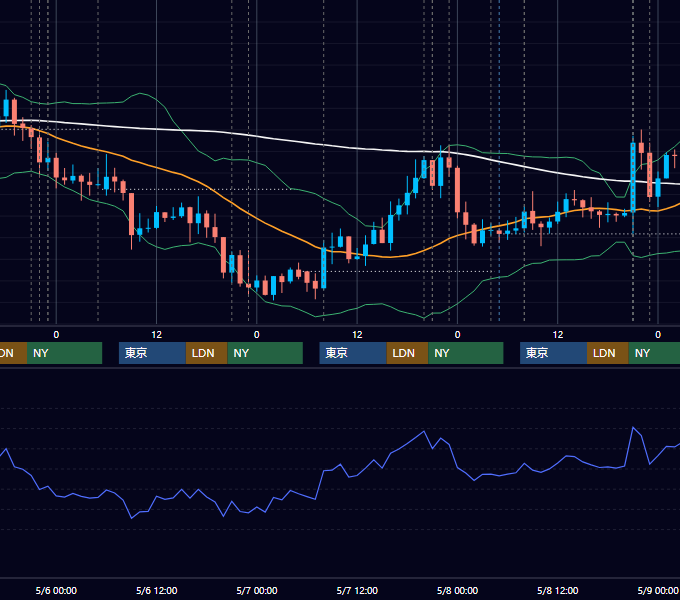Select the LDN session block on 5/6
The image size is (680, 600).
(x=206, y=353)
